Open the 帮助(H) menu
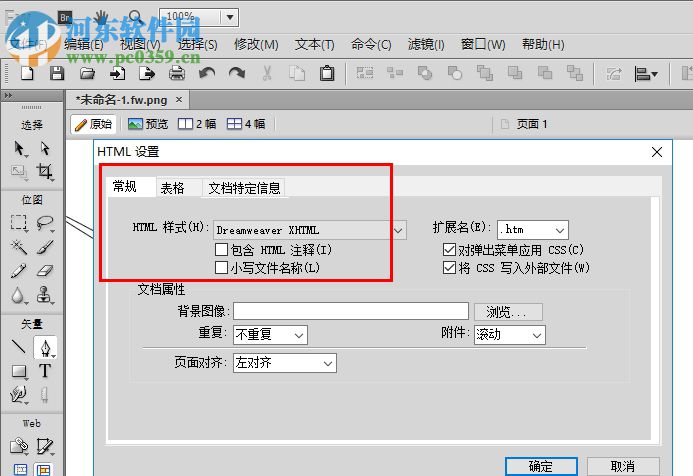This screenshot has width=693, height=476. 543,45
